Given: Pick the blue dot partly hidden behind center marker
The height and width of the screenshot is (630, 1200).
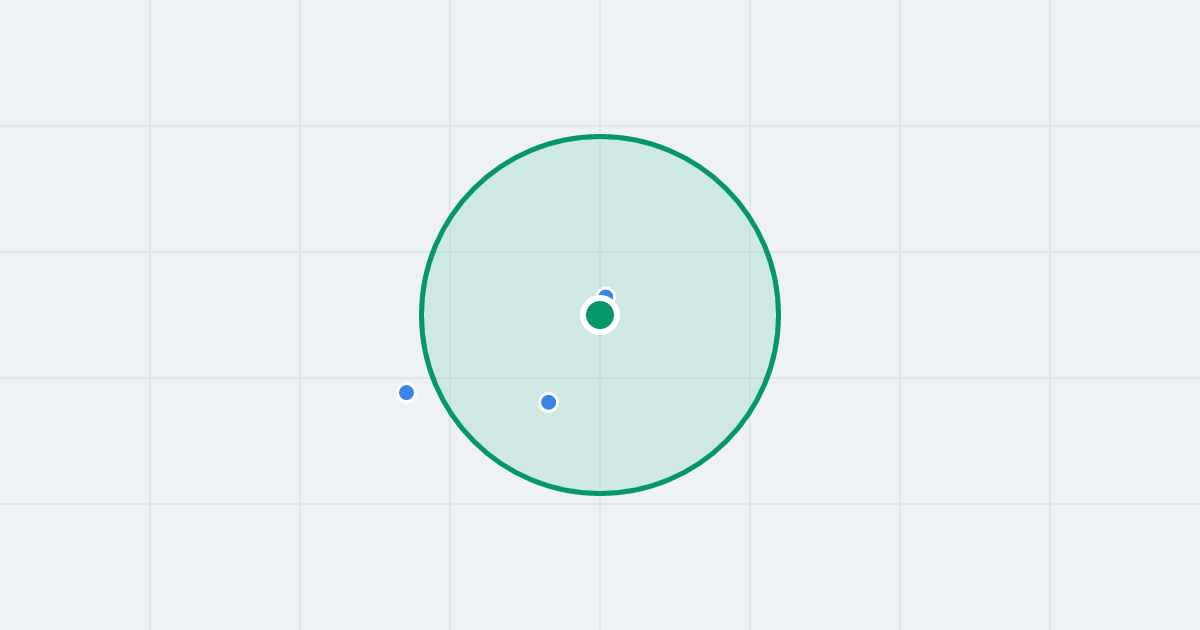Looking at the screenshot, I should pyautogui.click(x=606, y=294).
